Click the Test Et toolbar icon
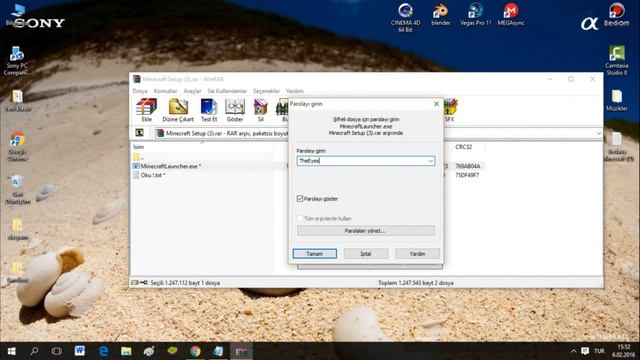Viewport: 640px width, 360px height. 209,110
